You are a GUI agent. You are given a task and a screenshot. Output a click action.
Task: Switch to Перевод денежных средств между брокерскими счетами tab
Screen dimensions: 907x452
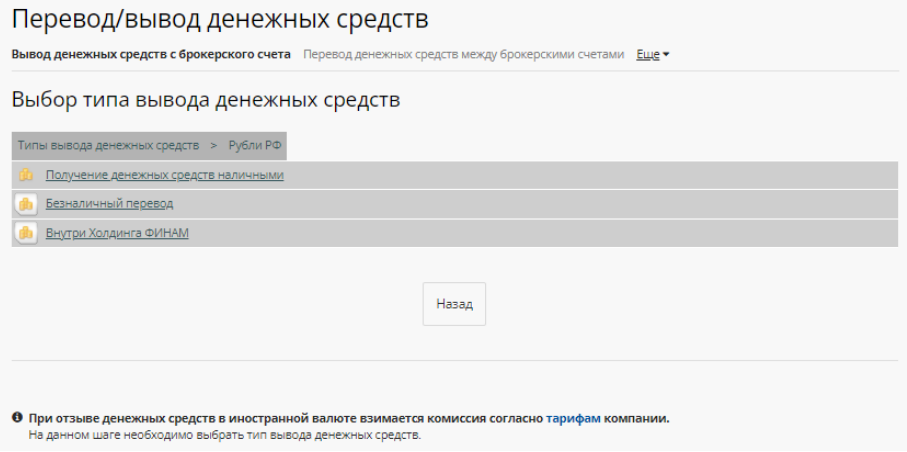pyautogui.click(x=464, y=54)
